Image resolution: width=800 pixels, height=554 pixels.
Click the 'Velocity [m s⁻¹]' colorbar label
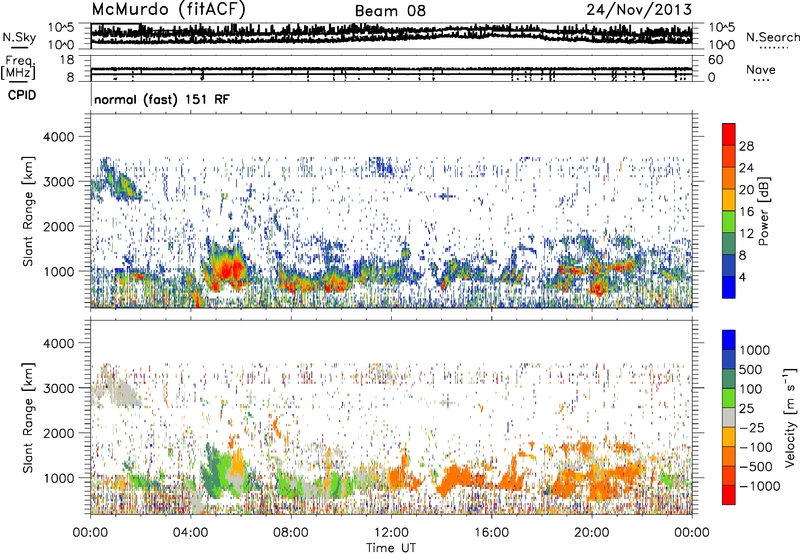pyautogui.click(x=790, y=417)
